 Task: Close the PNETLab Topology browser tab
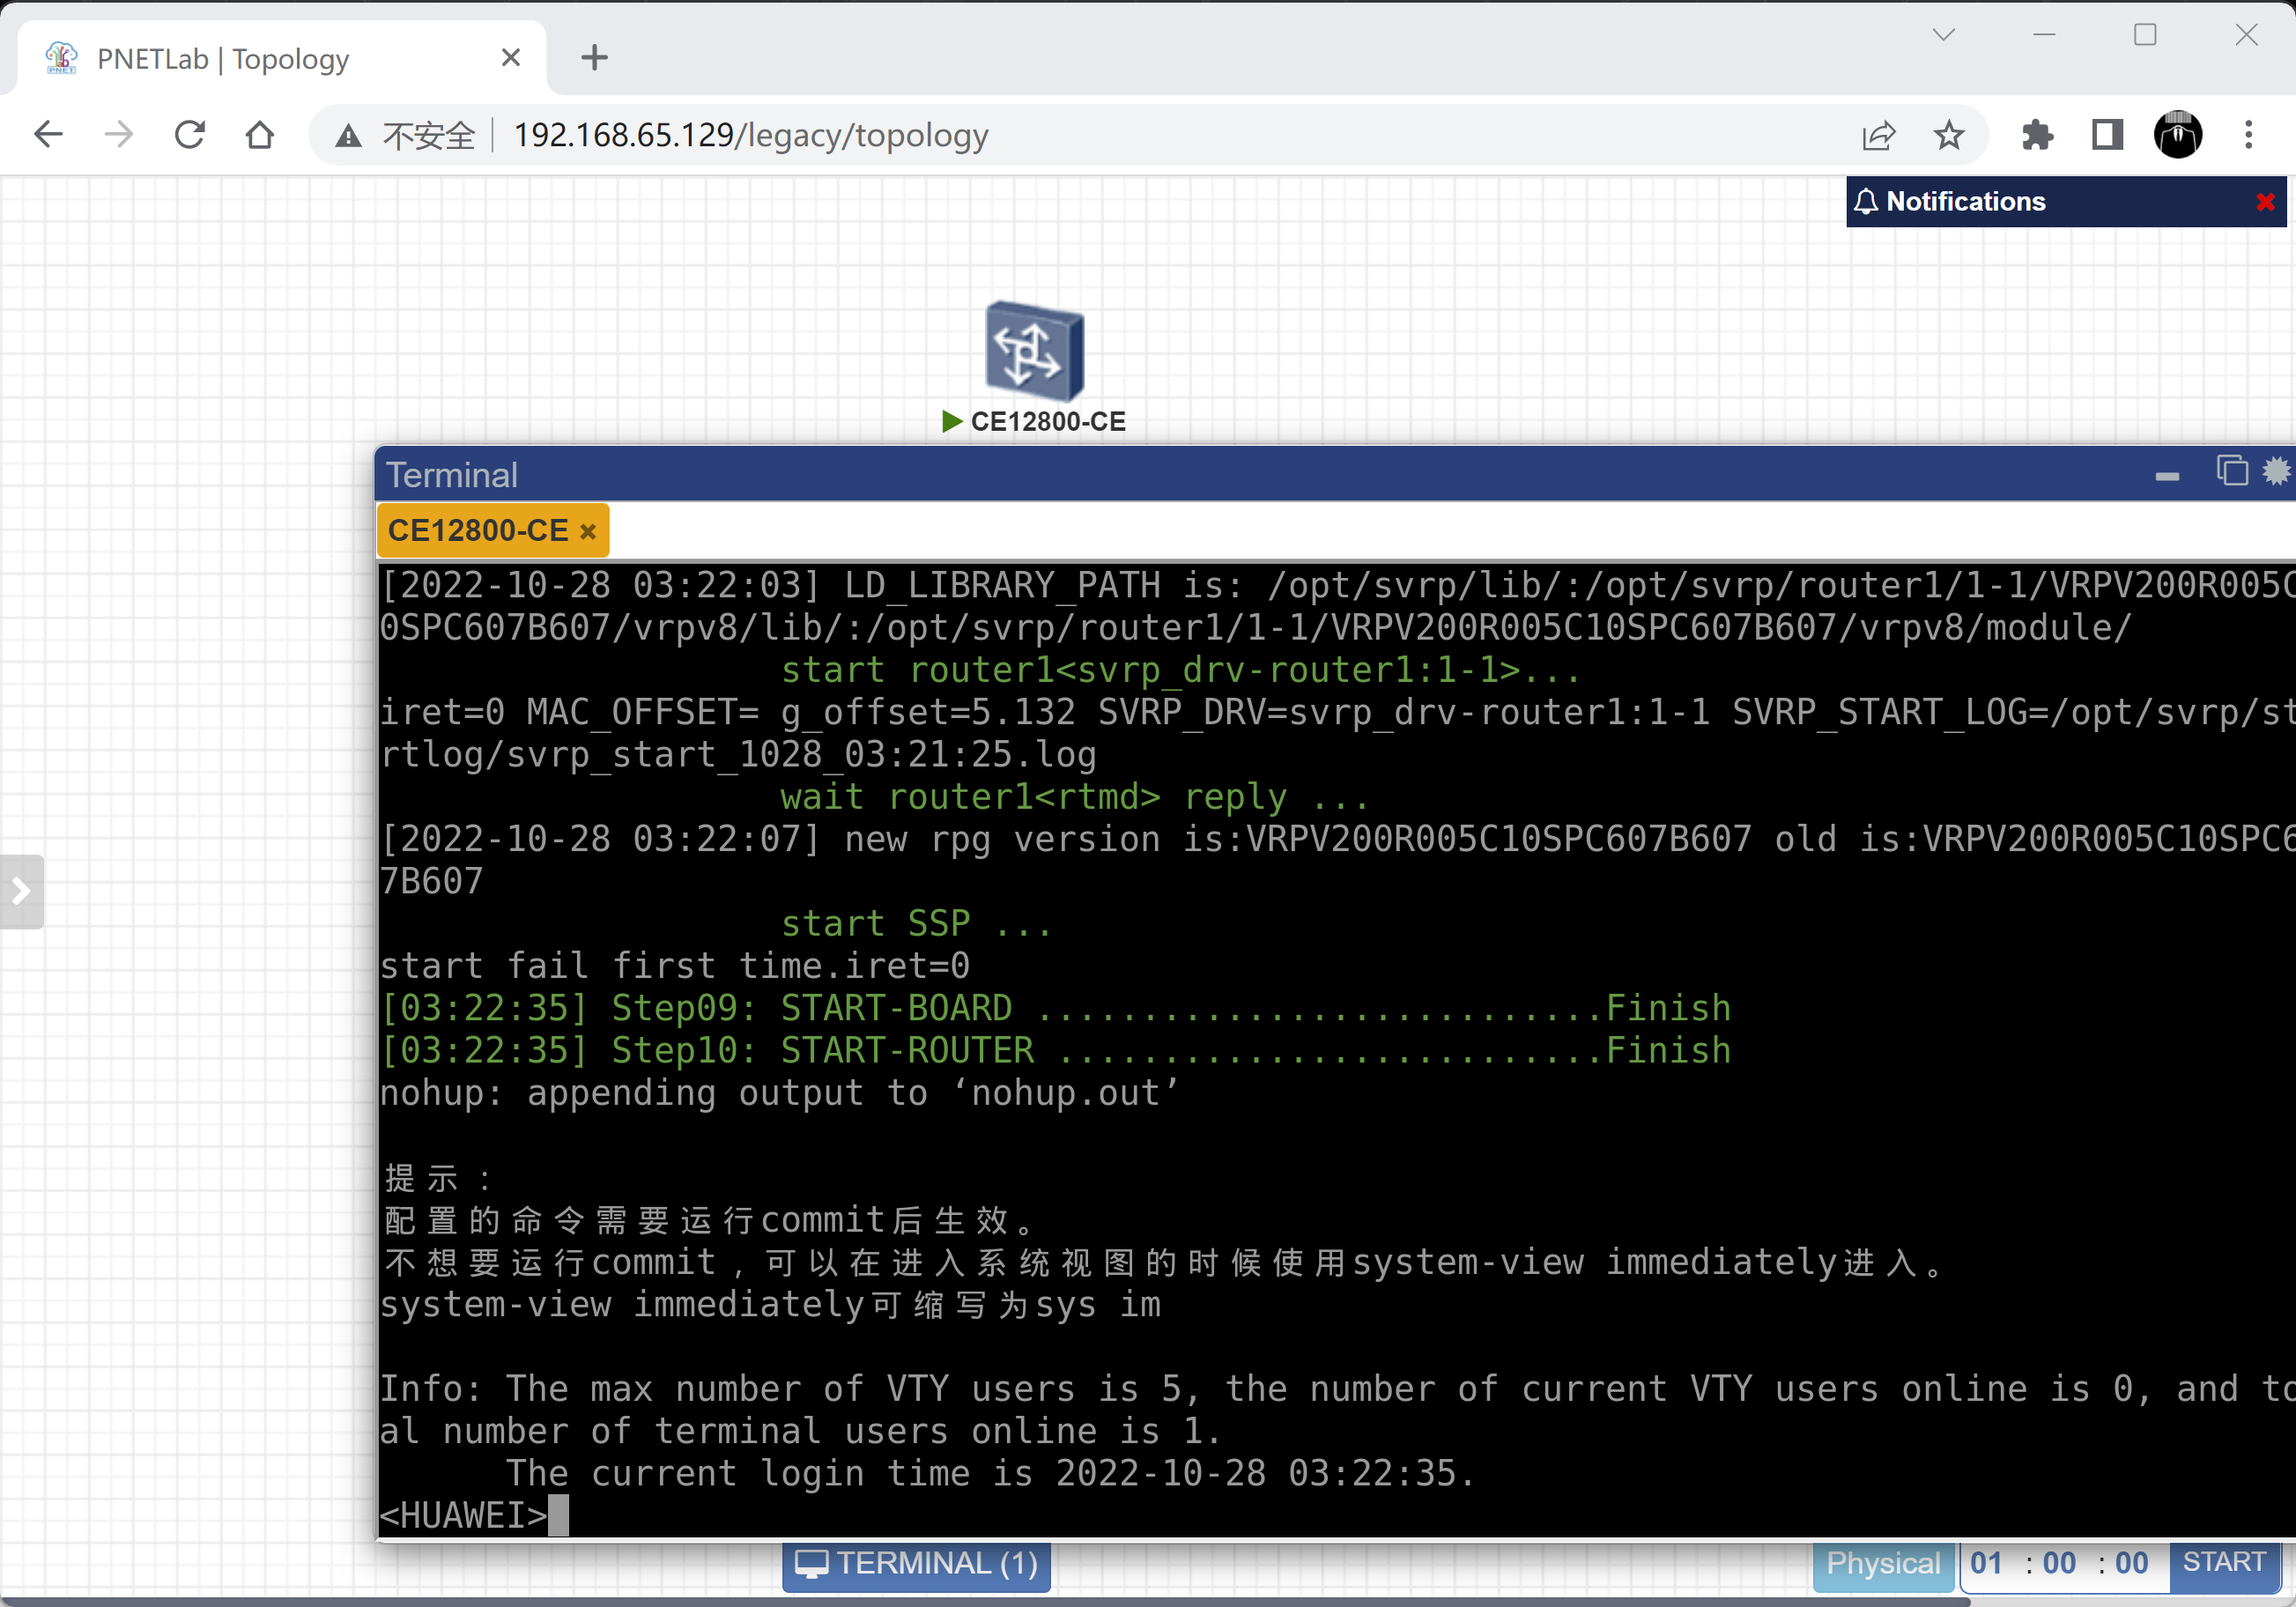tap(510, 58)
